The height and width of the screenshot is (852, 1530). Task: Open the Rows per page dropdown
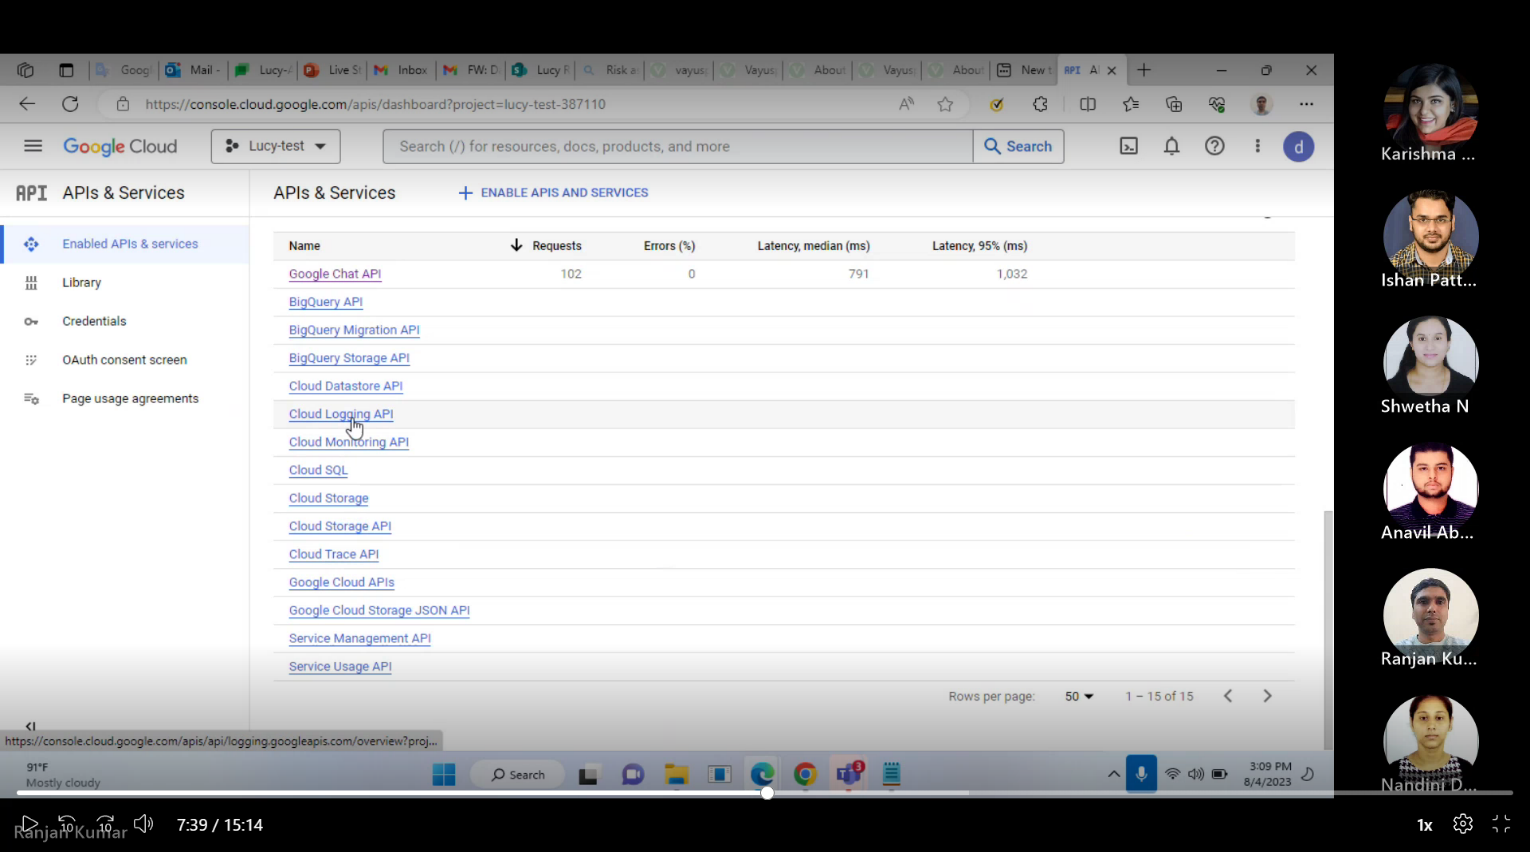click(1079, 696)
